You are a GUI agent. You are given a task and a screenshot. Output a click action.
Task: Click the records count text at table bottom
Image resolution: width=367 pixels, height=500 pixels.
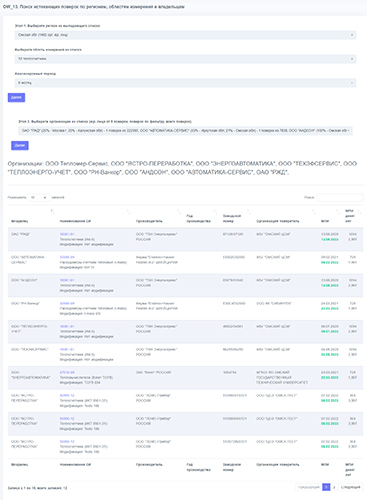37,488
